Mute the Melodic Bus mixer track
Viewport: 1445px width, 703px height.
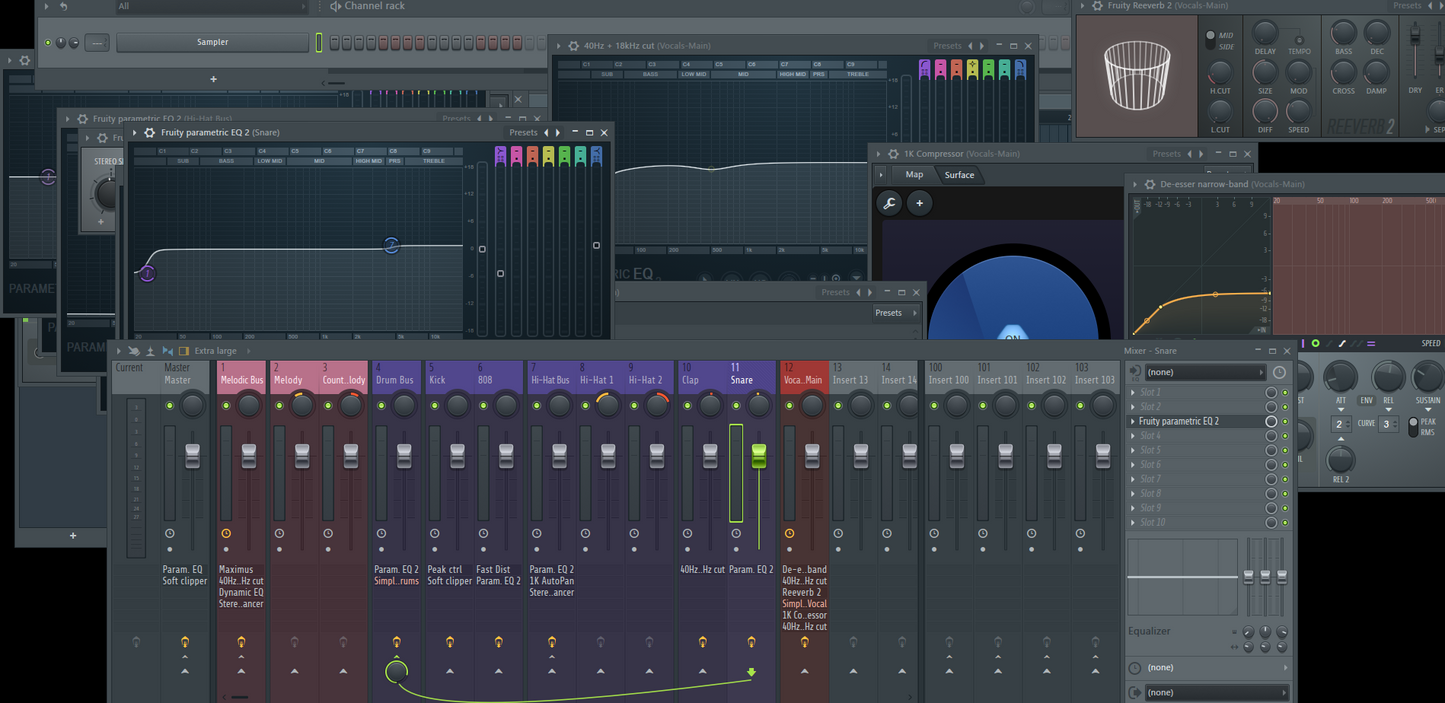[226, 405]
